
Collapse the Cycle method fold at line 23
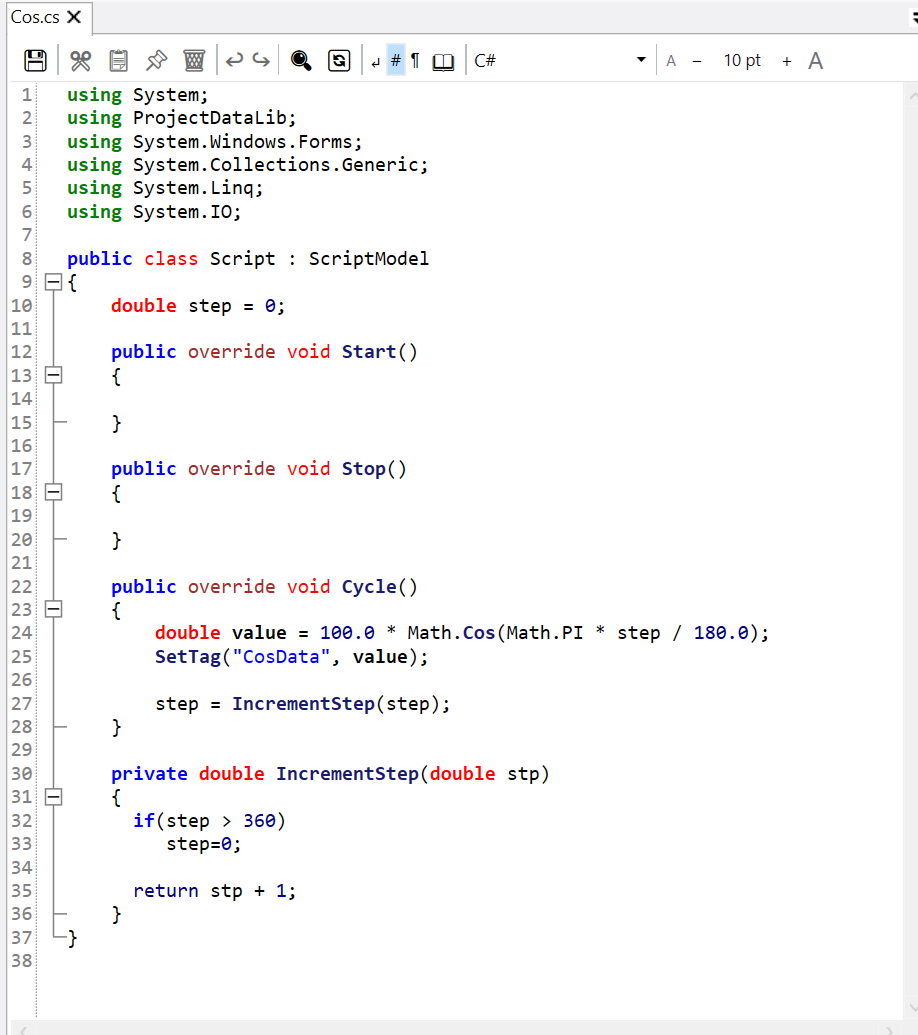(53, 609)
